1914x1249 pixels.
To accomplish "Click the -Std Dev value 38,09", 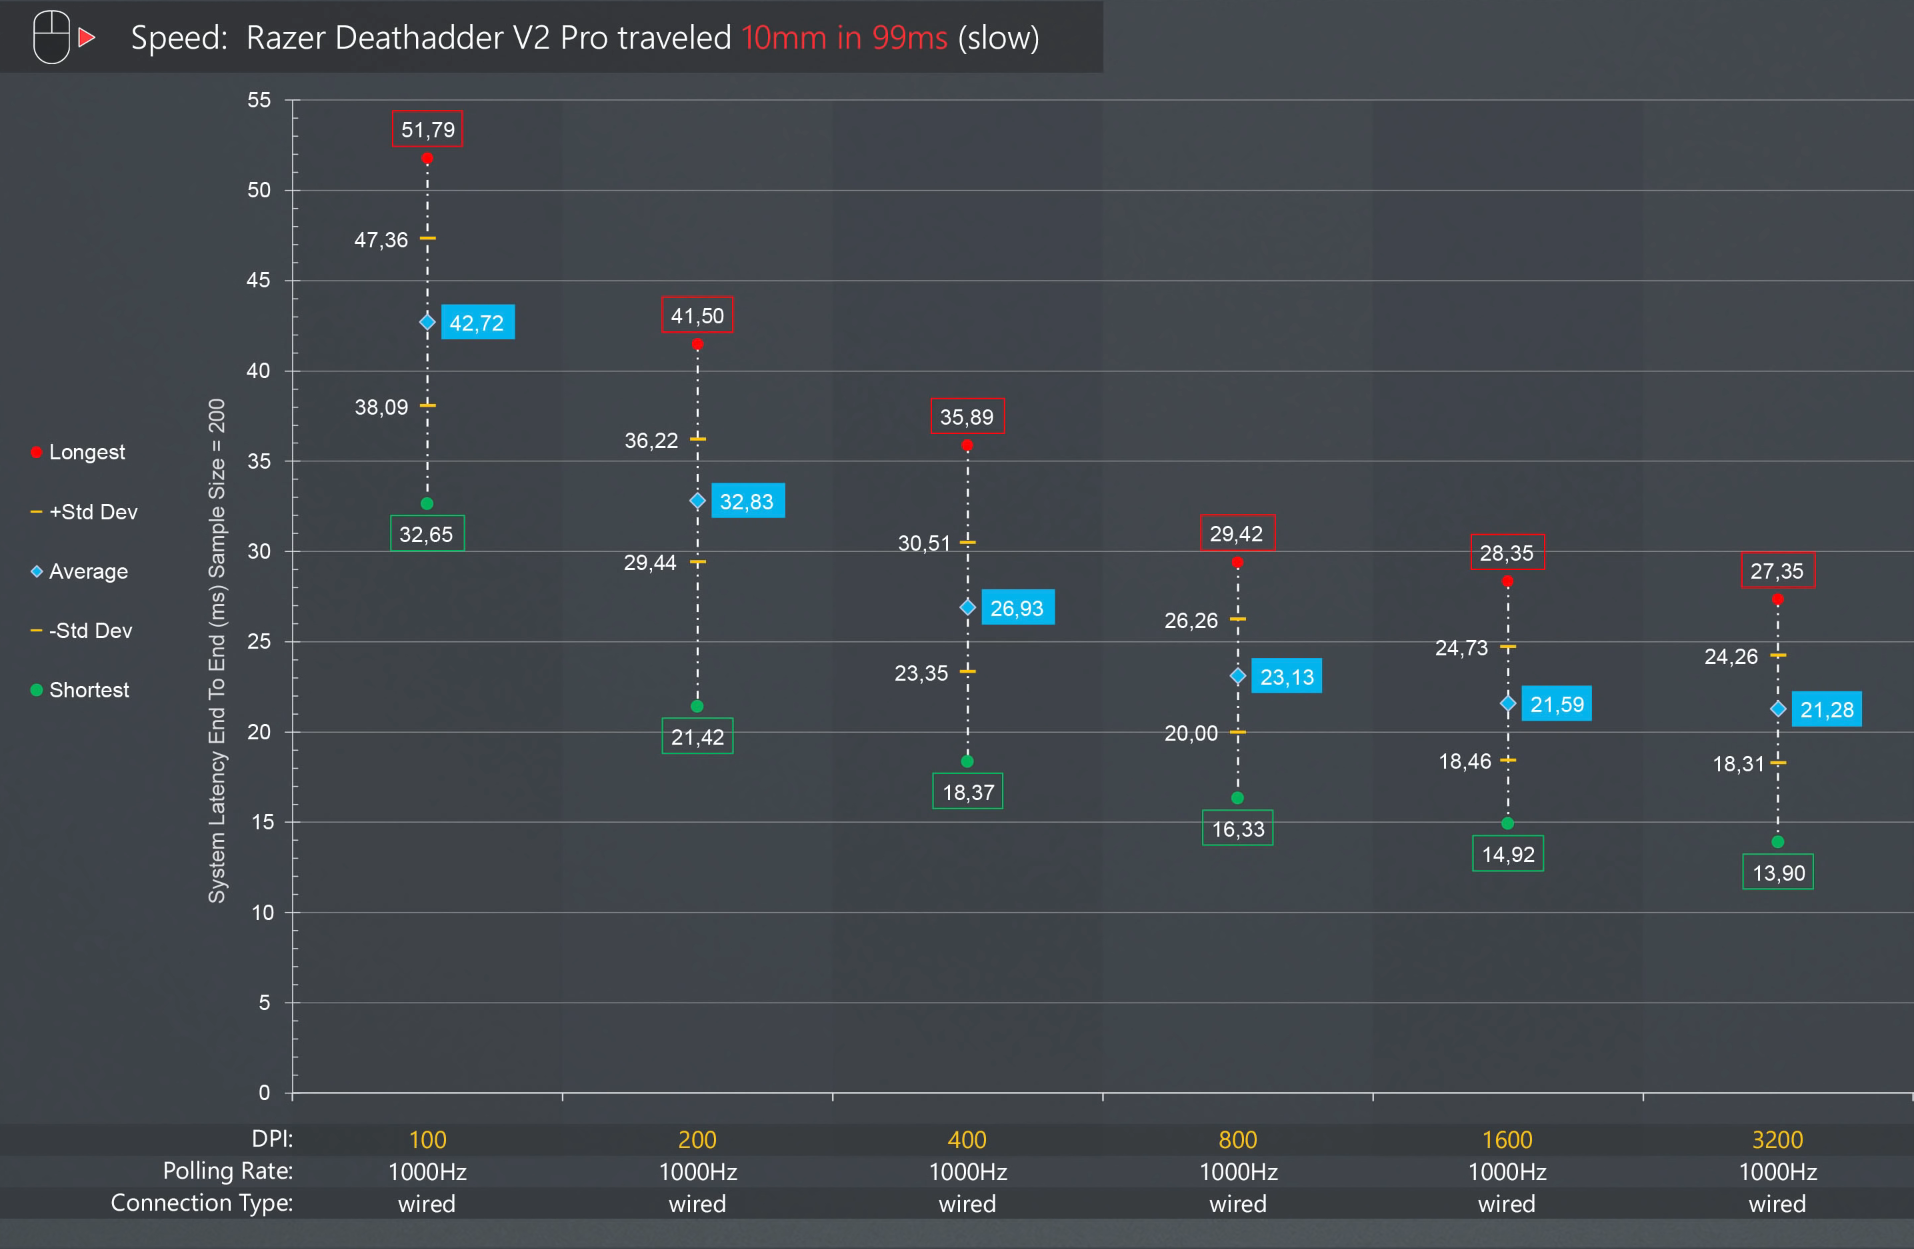I will pos(381,407).
